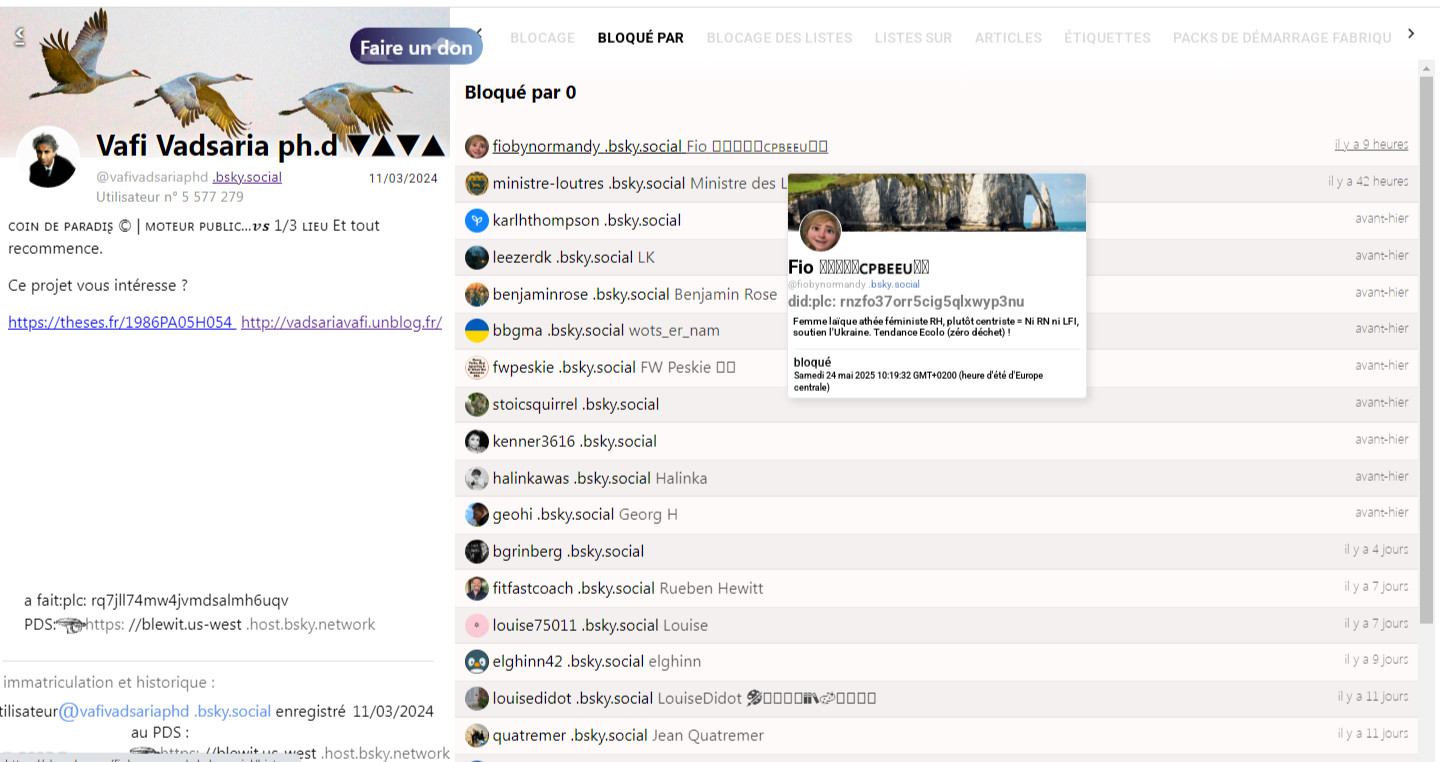
Task: Open Vafi Vadsaria profile picture
Action: [x=48, y=157]
